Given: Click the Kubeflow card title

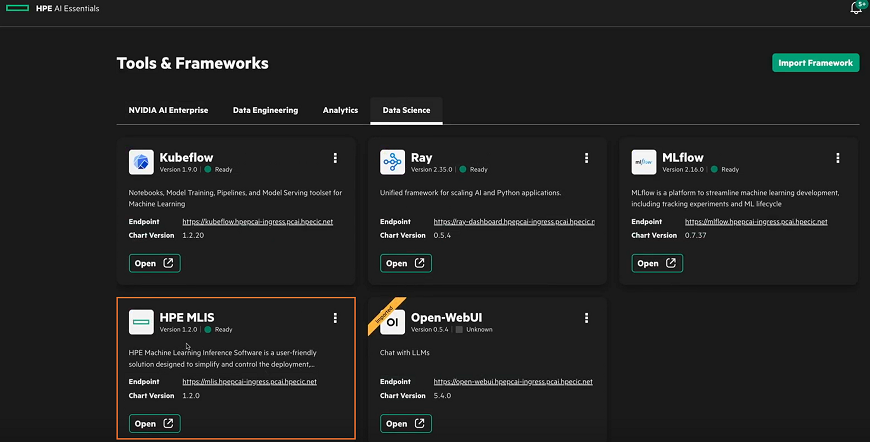Looking at the screenshot, I should click(186, 158).
